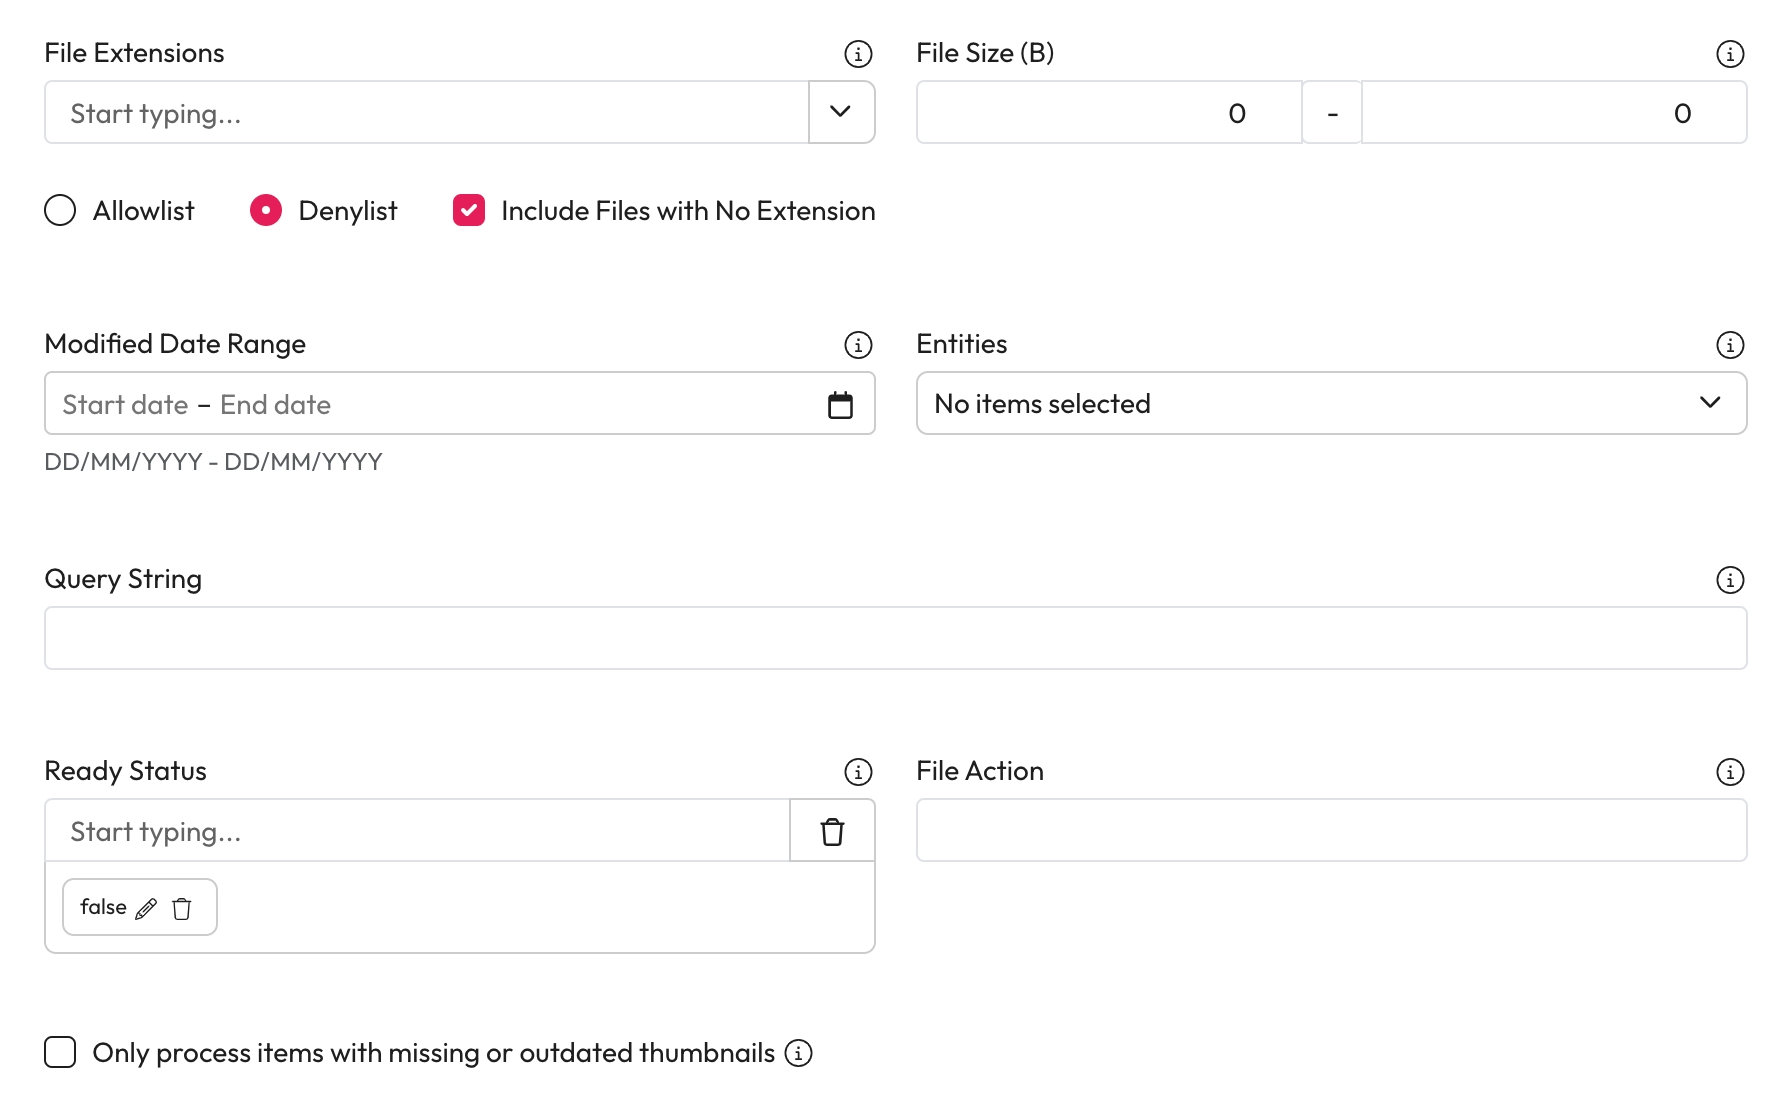Click the Ready Status typing field
Screen dimensions: 1790x1096
[x=417, y=831]
